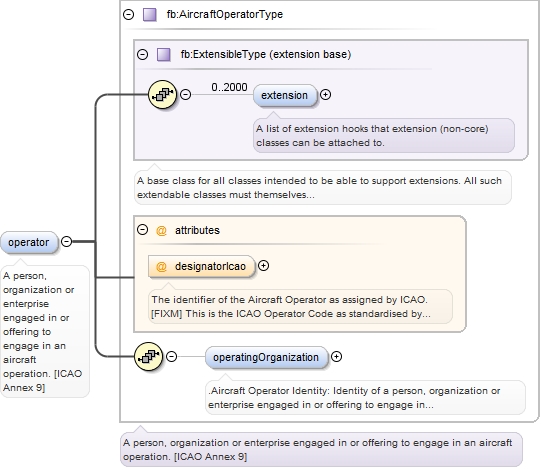
Task: Click the extension hooks description tooltip
Action: pos(384,136)
